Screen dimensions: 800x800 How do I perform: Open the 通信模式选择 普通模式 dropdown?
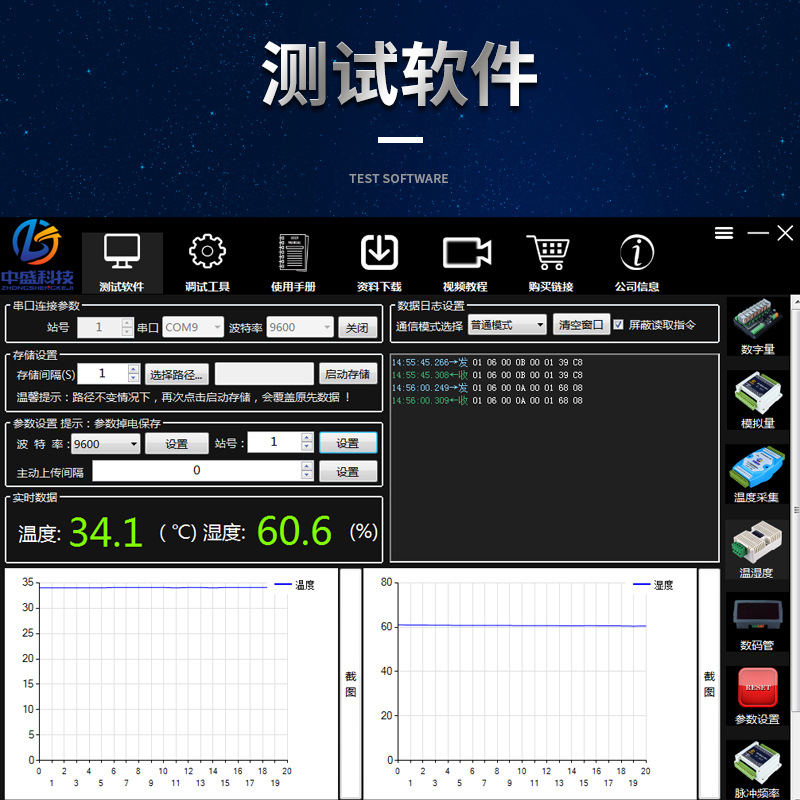click(x=507, y=325)
